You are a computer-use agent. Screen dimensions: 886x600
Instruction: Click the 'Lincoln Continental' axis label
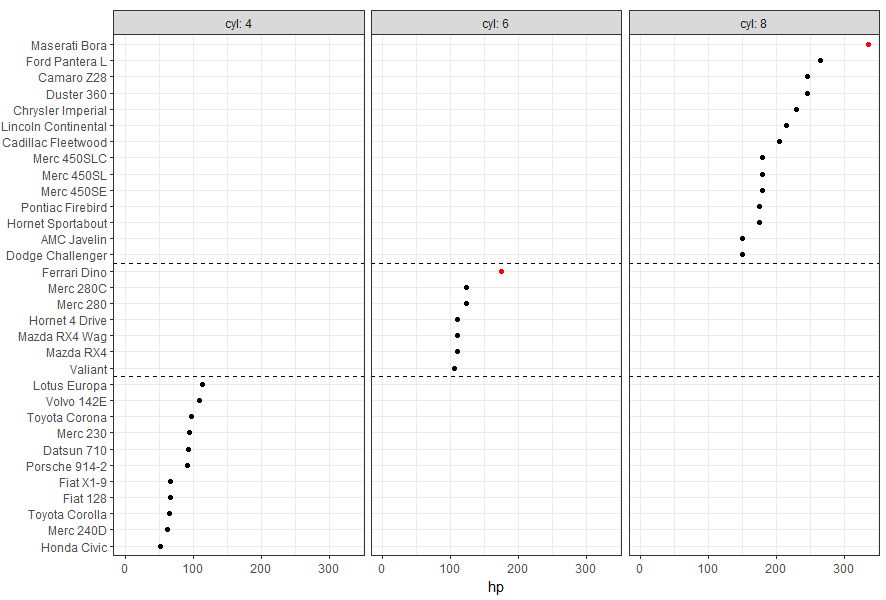pos(54,127)
